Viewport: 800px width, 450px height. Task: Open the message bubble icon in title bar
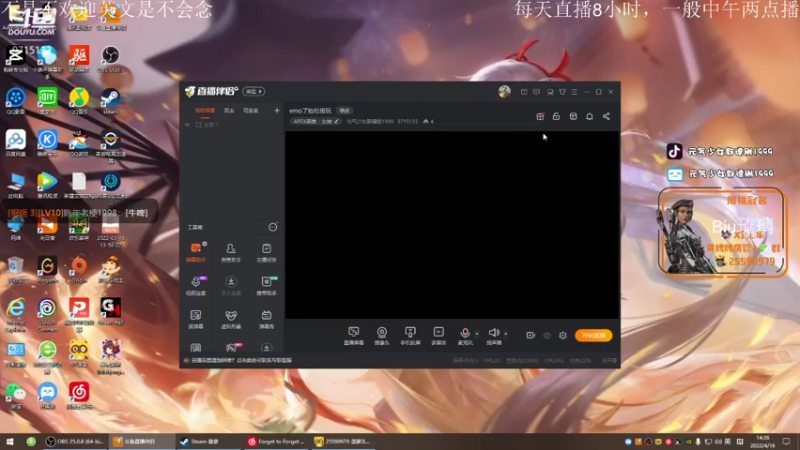(536, 92)
